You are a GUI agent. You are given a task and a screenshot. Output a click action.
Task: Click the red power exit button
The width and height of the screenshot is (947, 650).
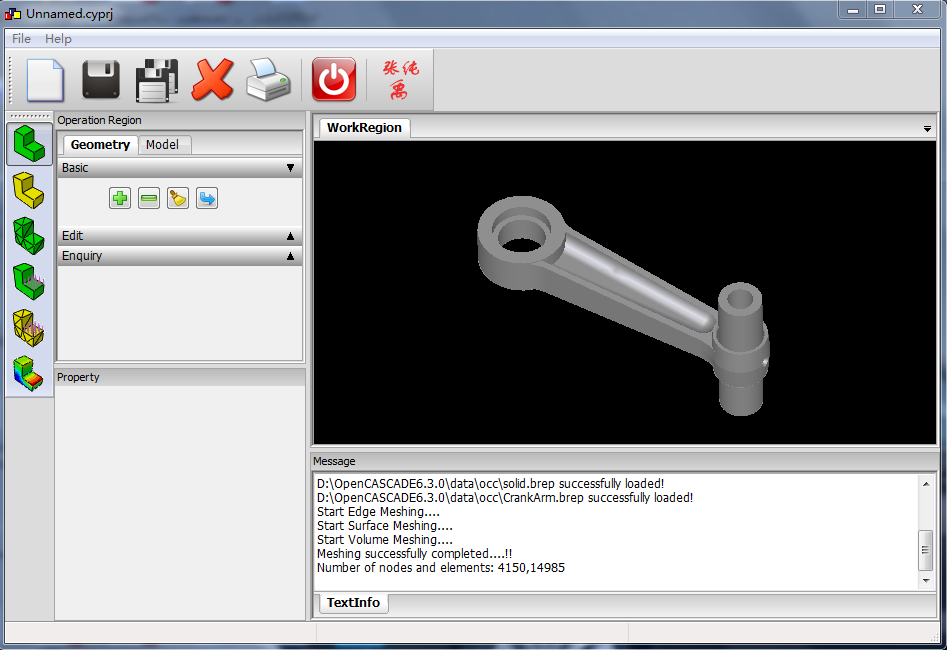click(334, 79)
